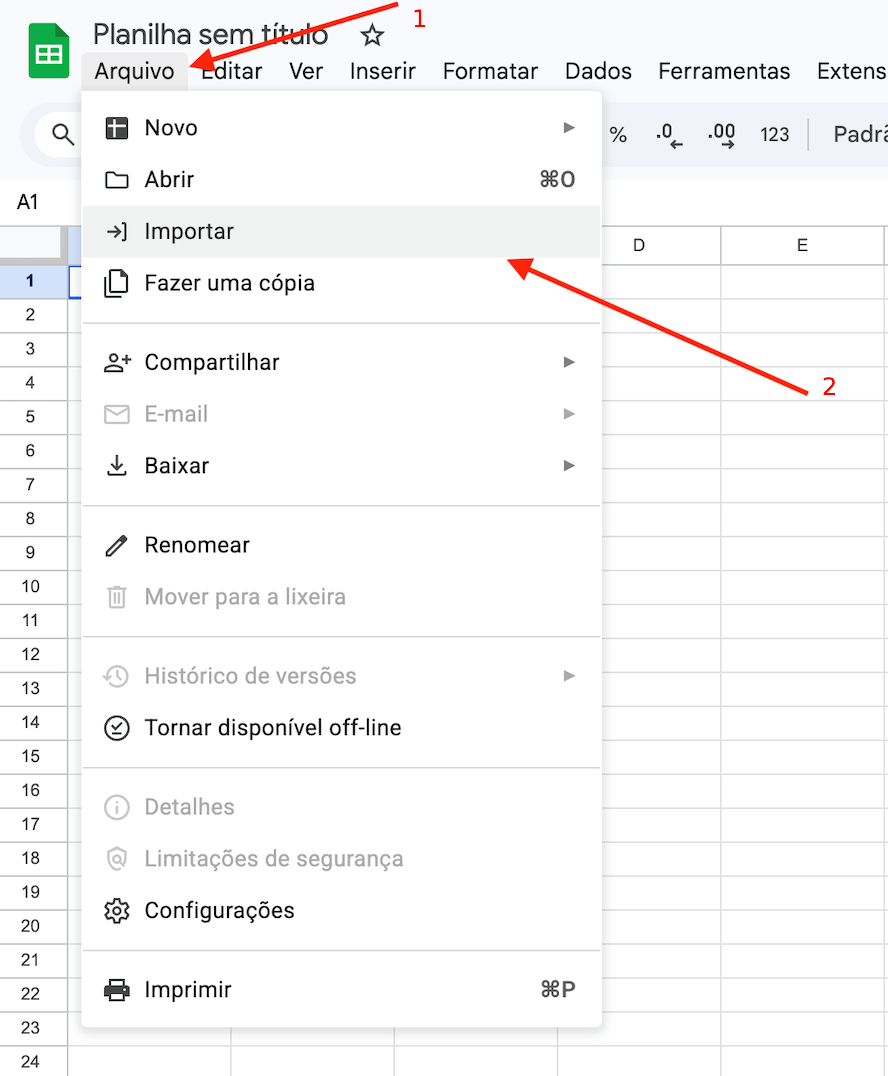Expand the Compartilhar submenu arrow
The image size is (888, 1076).
(x=569, y=362)
